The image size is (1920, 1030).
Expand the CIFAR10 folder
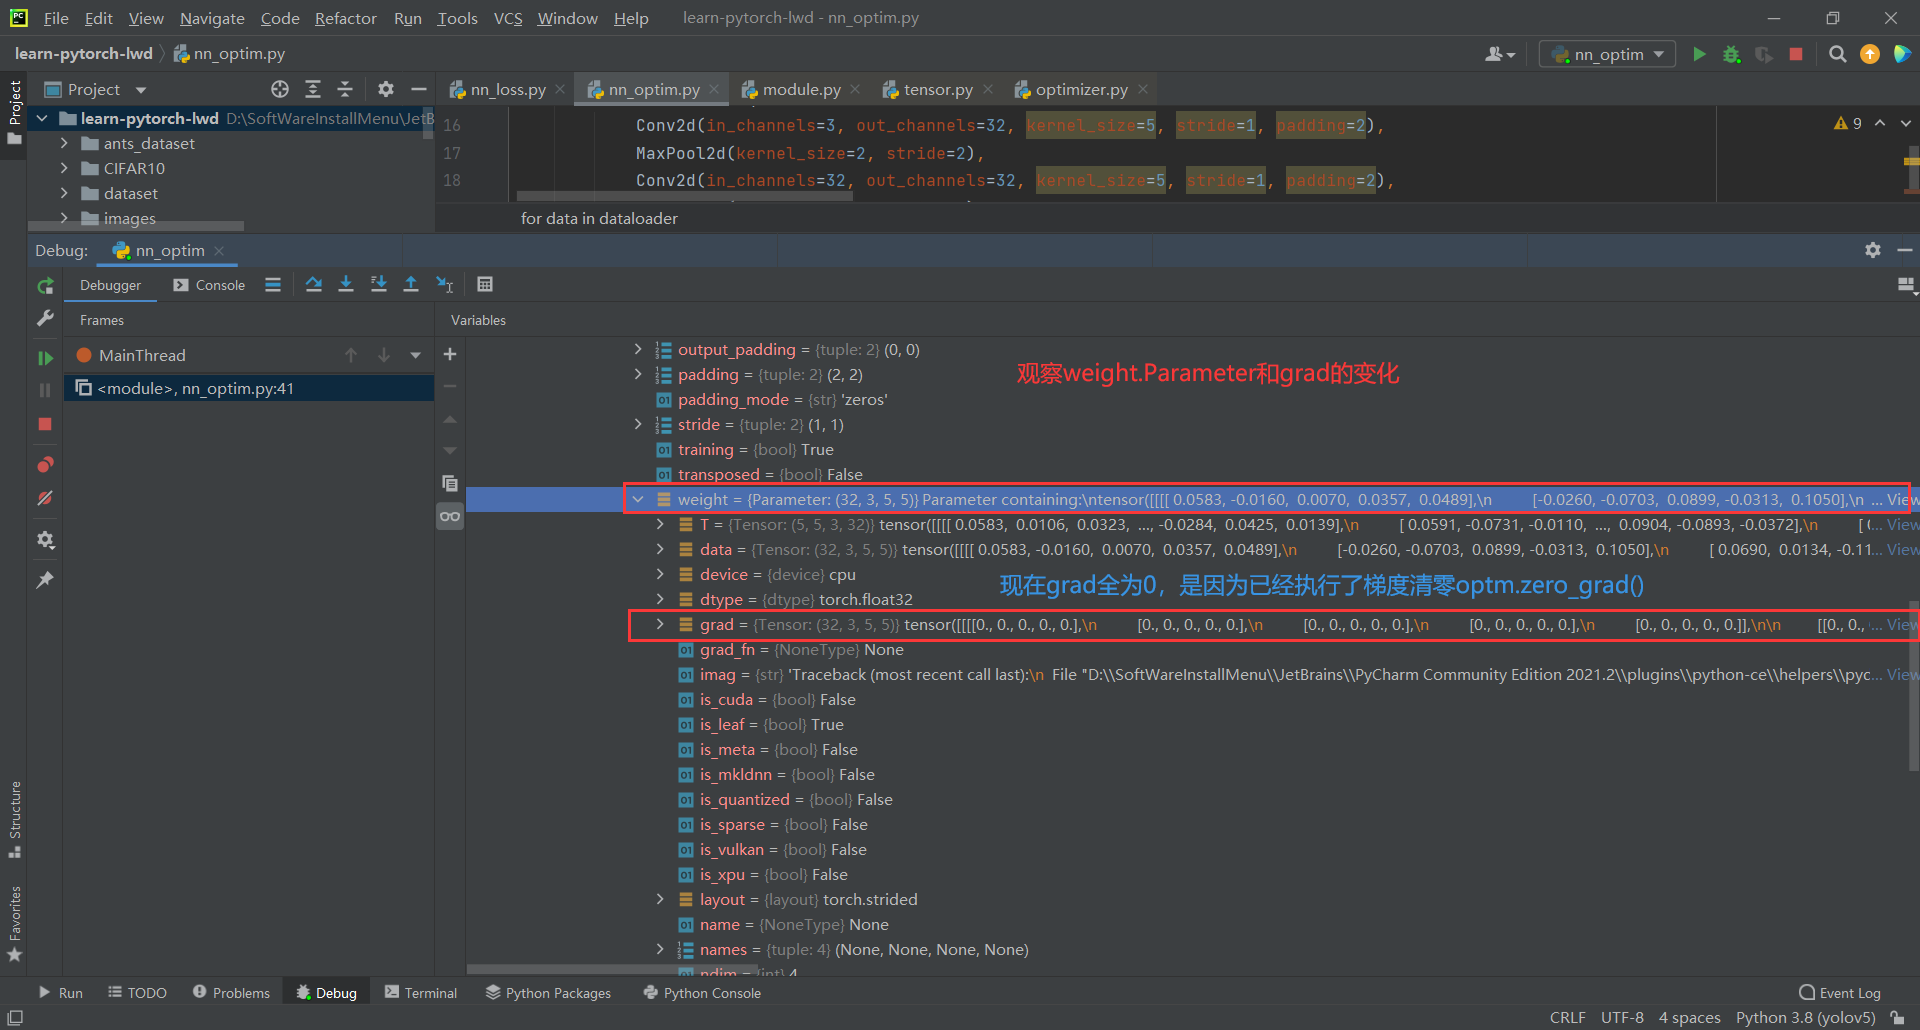click(x=64, y=168)
